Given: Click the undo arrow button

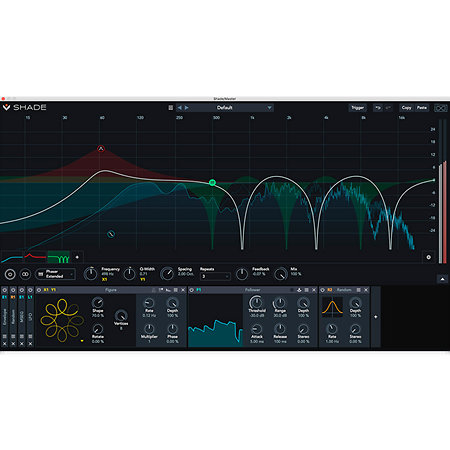Looking at the screenshot, I should pos(378,108).
